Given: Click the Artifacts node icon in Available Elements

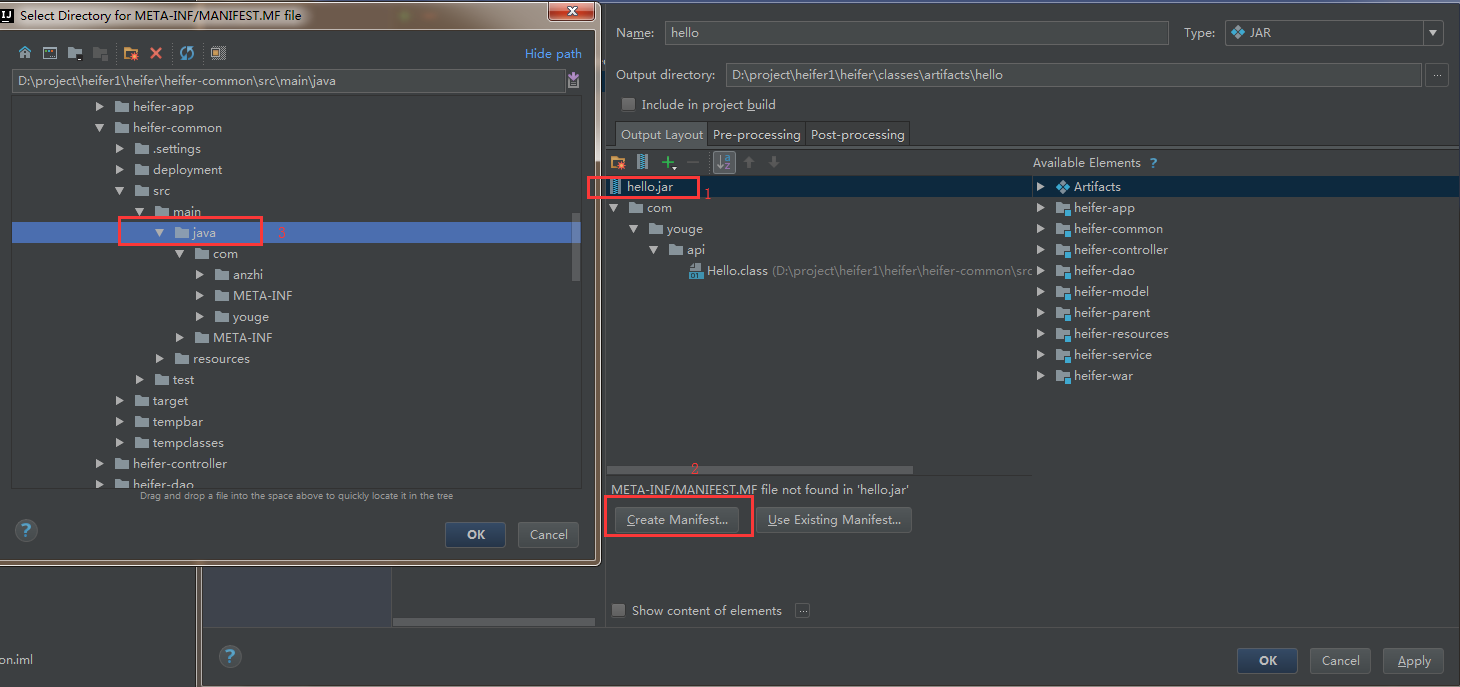Looking at the screenshot, I should [x=1063, y=187].
